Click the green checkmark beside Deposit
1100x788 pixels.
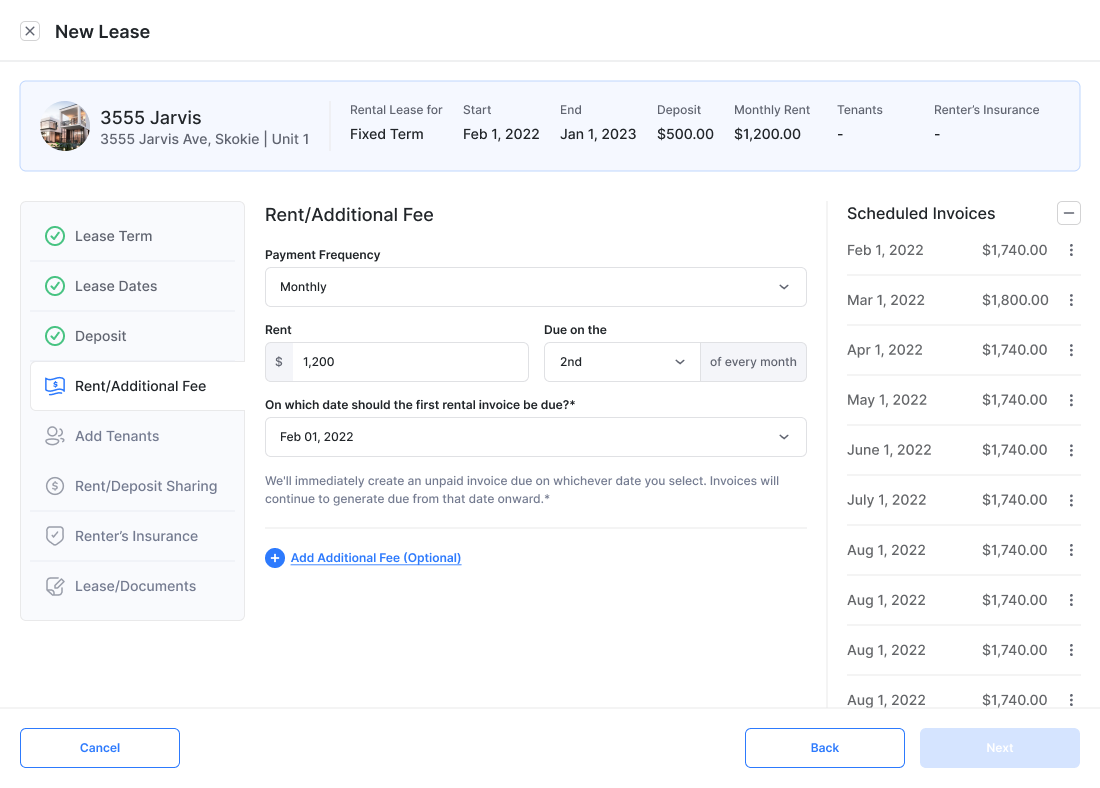[x=55, y=336]
